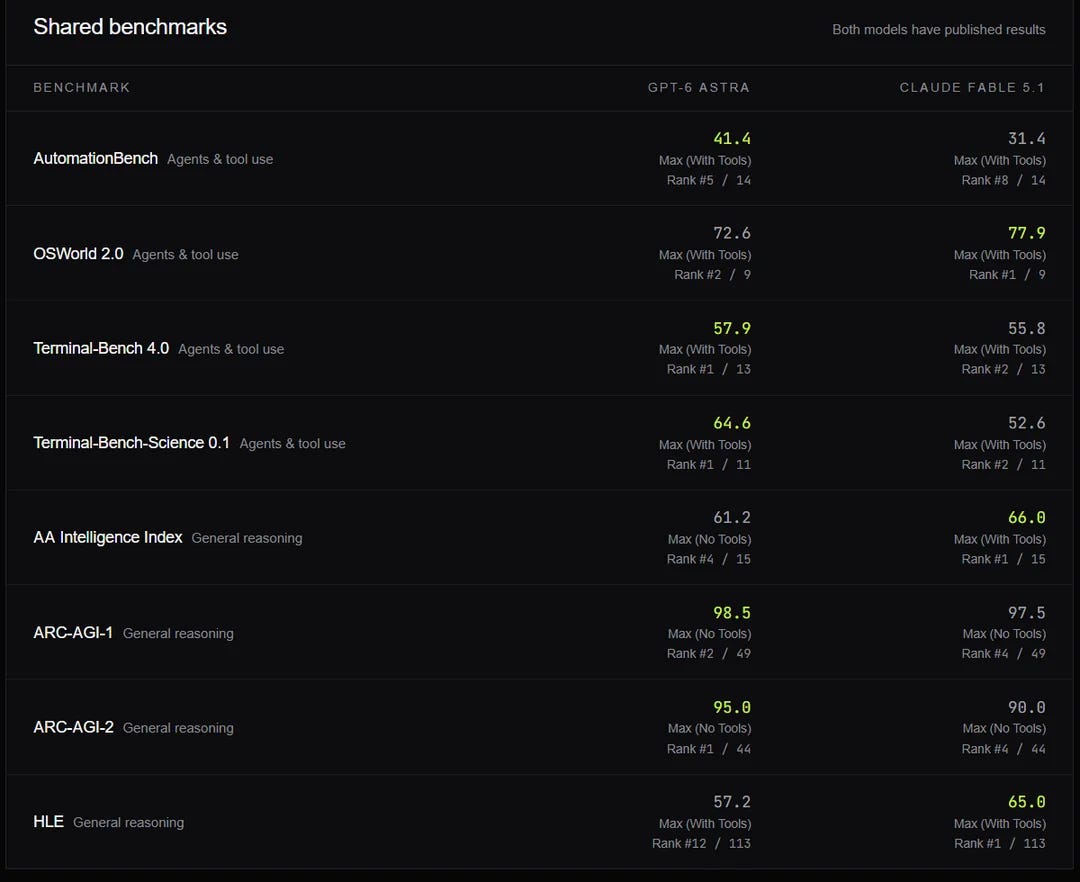
Task: Open the Terminal-Bench 4.0 benchmark link
Action: [x=101, y=348]
